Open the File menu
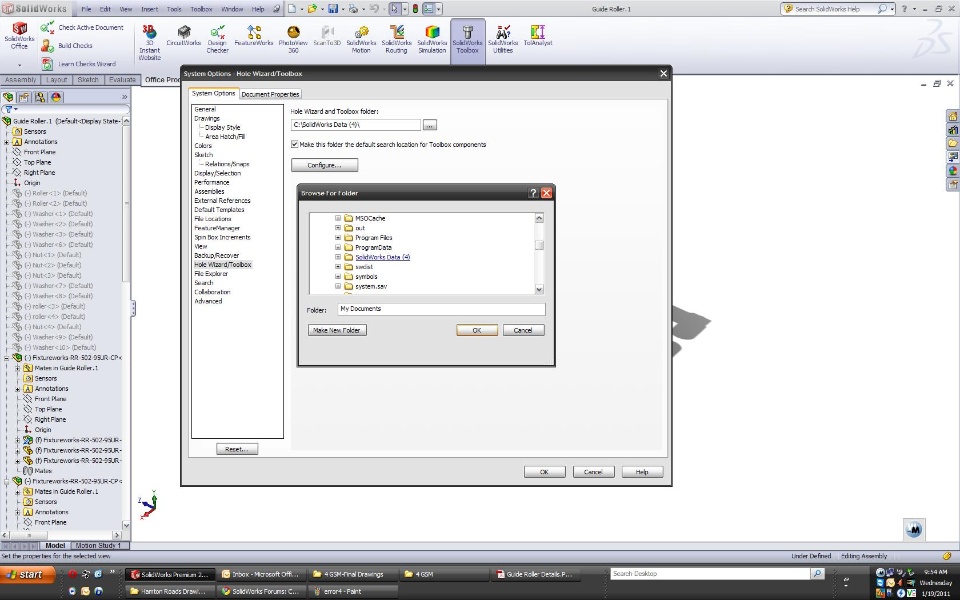960x600 pixels. click(x=86, y=9)
